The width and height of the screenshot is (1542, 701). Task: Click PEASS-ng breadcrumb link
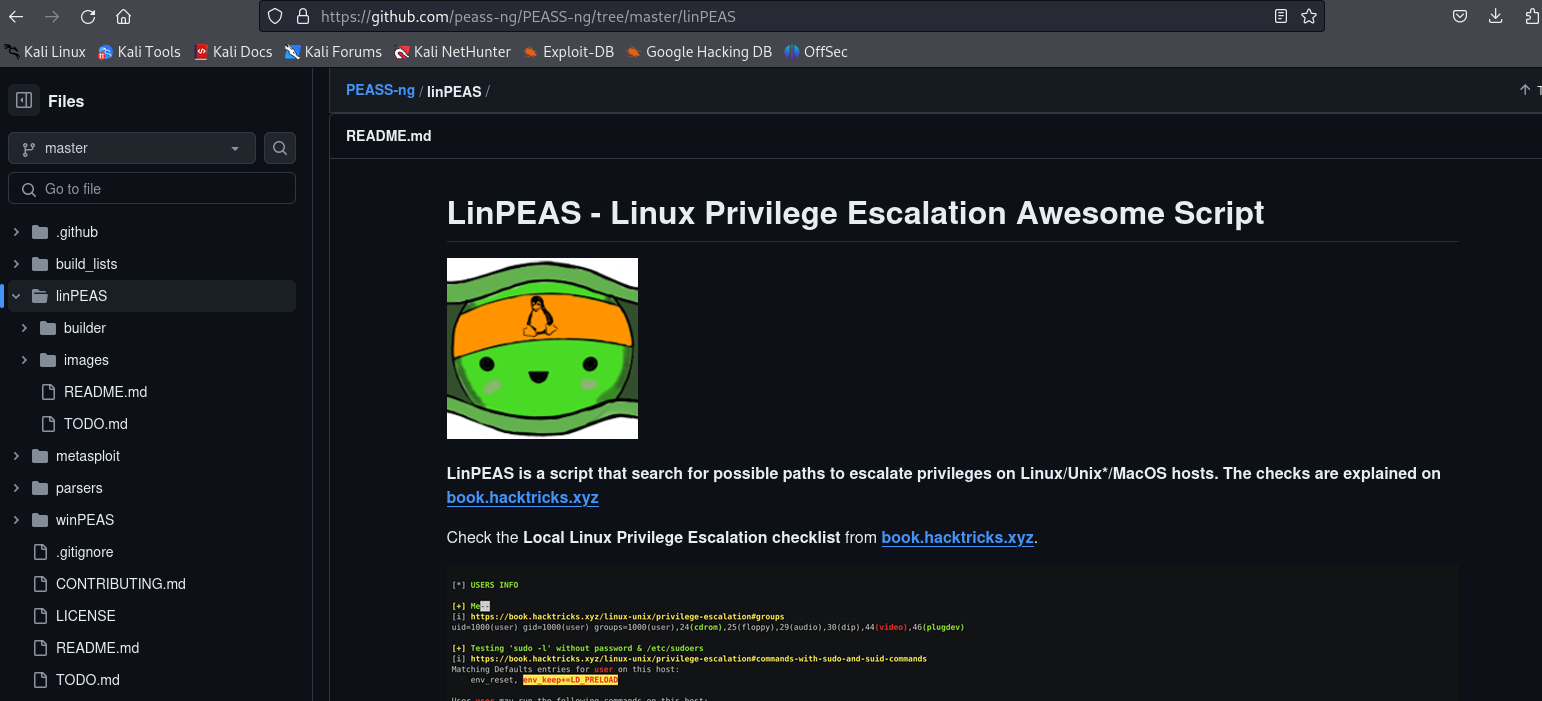380,90
